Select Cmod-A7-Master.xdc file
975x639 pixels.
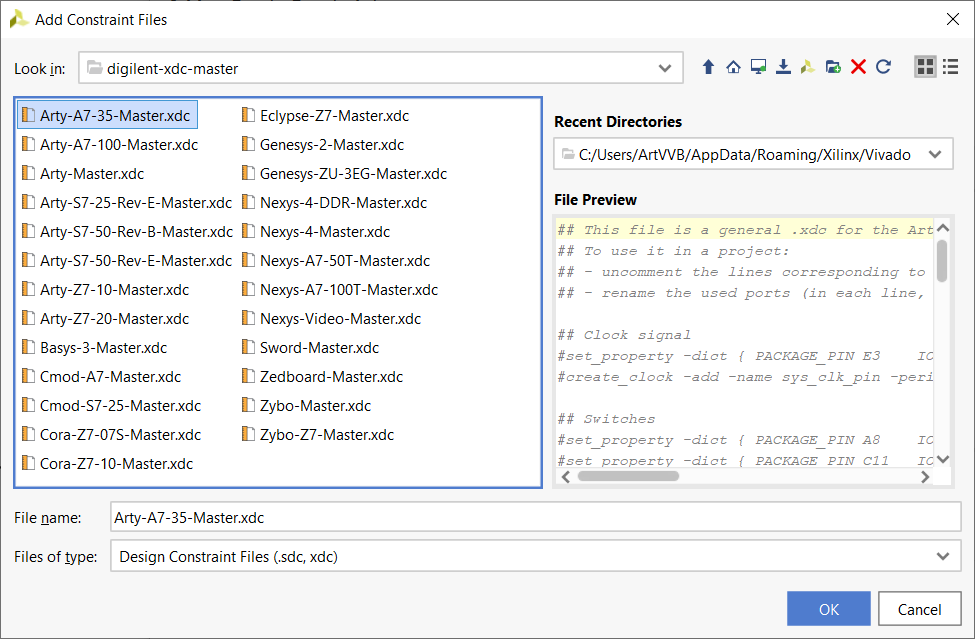[x=101, y=377]
